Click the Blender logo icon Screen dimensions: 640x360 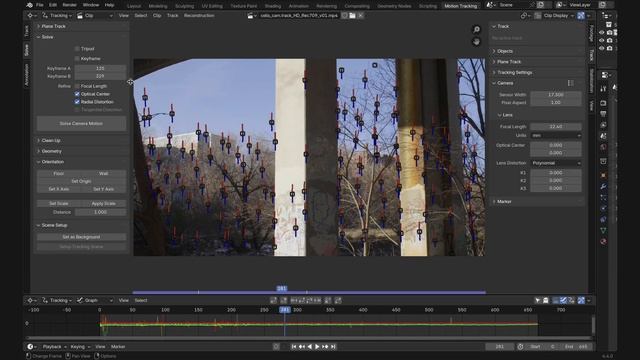(29, 5)
